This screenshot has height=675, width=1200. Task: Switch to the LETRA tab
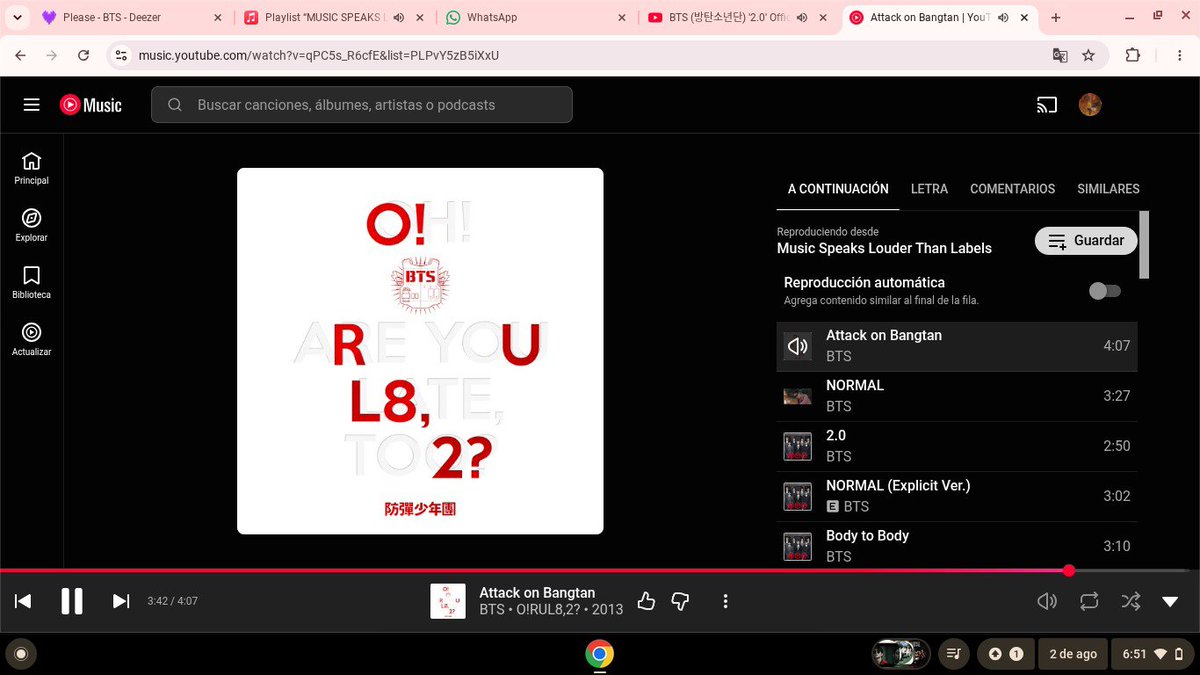[x=929, y=189]
